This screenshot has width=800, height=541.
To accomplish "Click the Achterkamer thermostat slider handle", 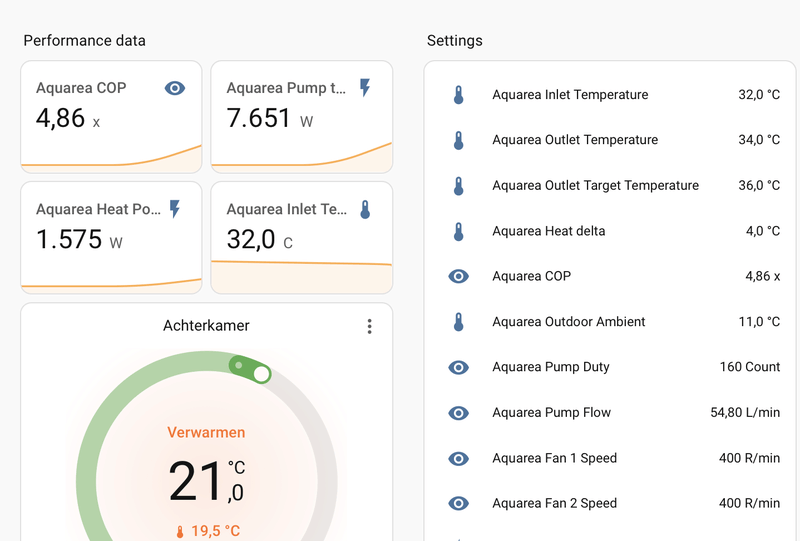I will (261, 374).
